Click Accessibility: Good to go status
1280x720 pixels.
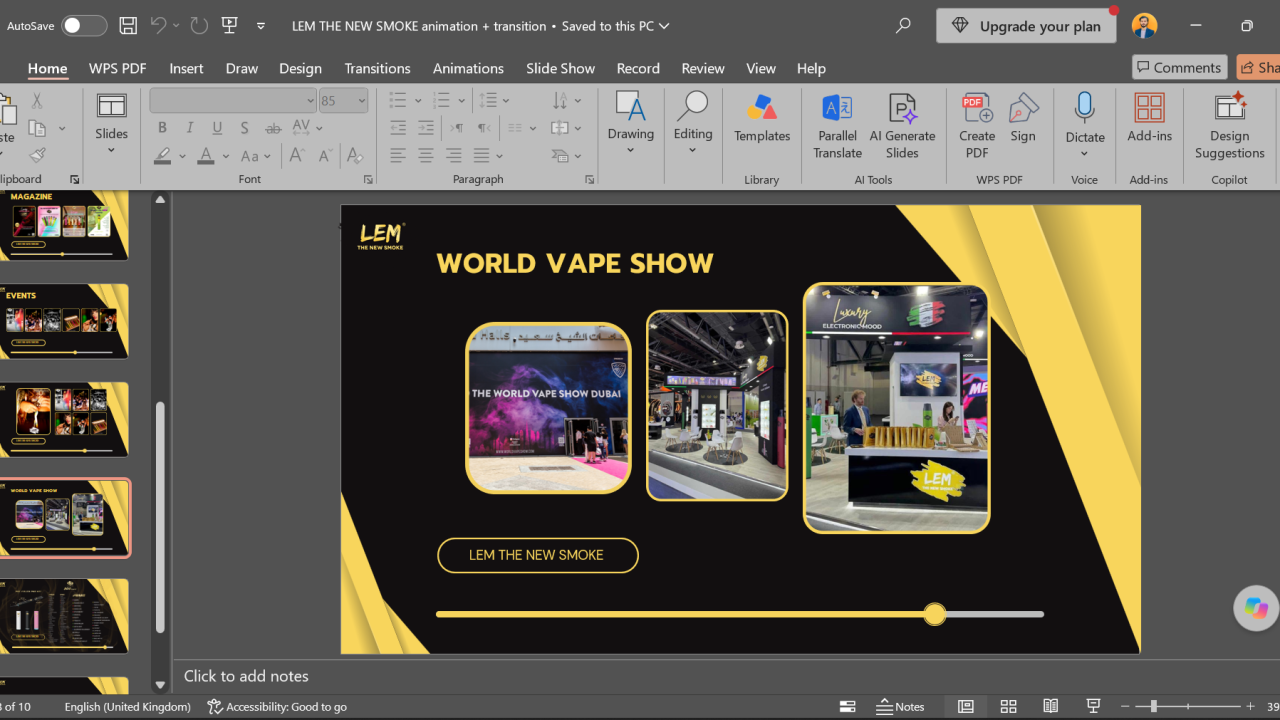(277, 706)
